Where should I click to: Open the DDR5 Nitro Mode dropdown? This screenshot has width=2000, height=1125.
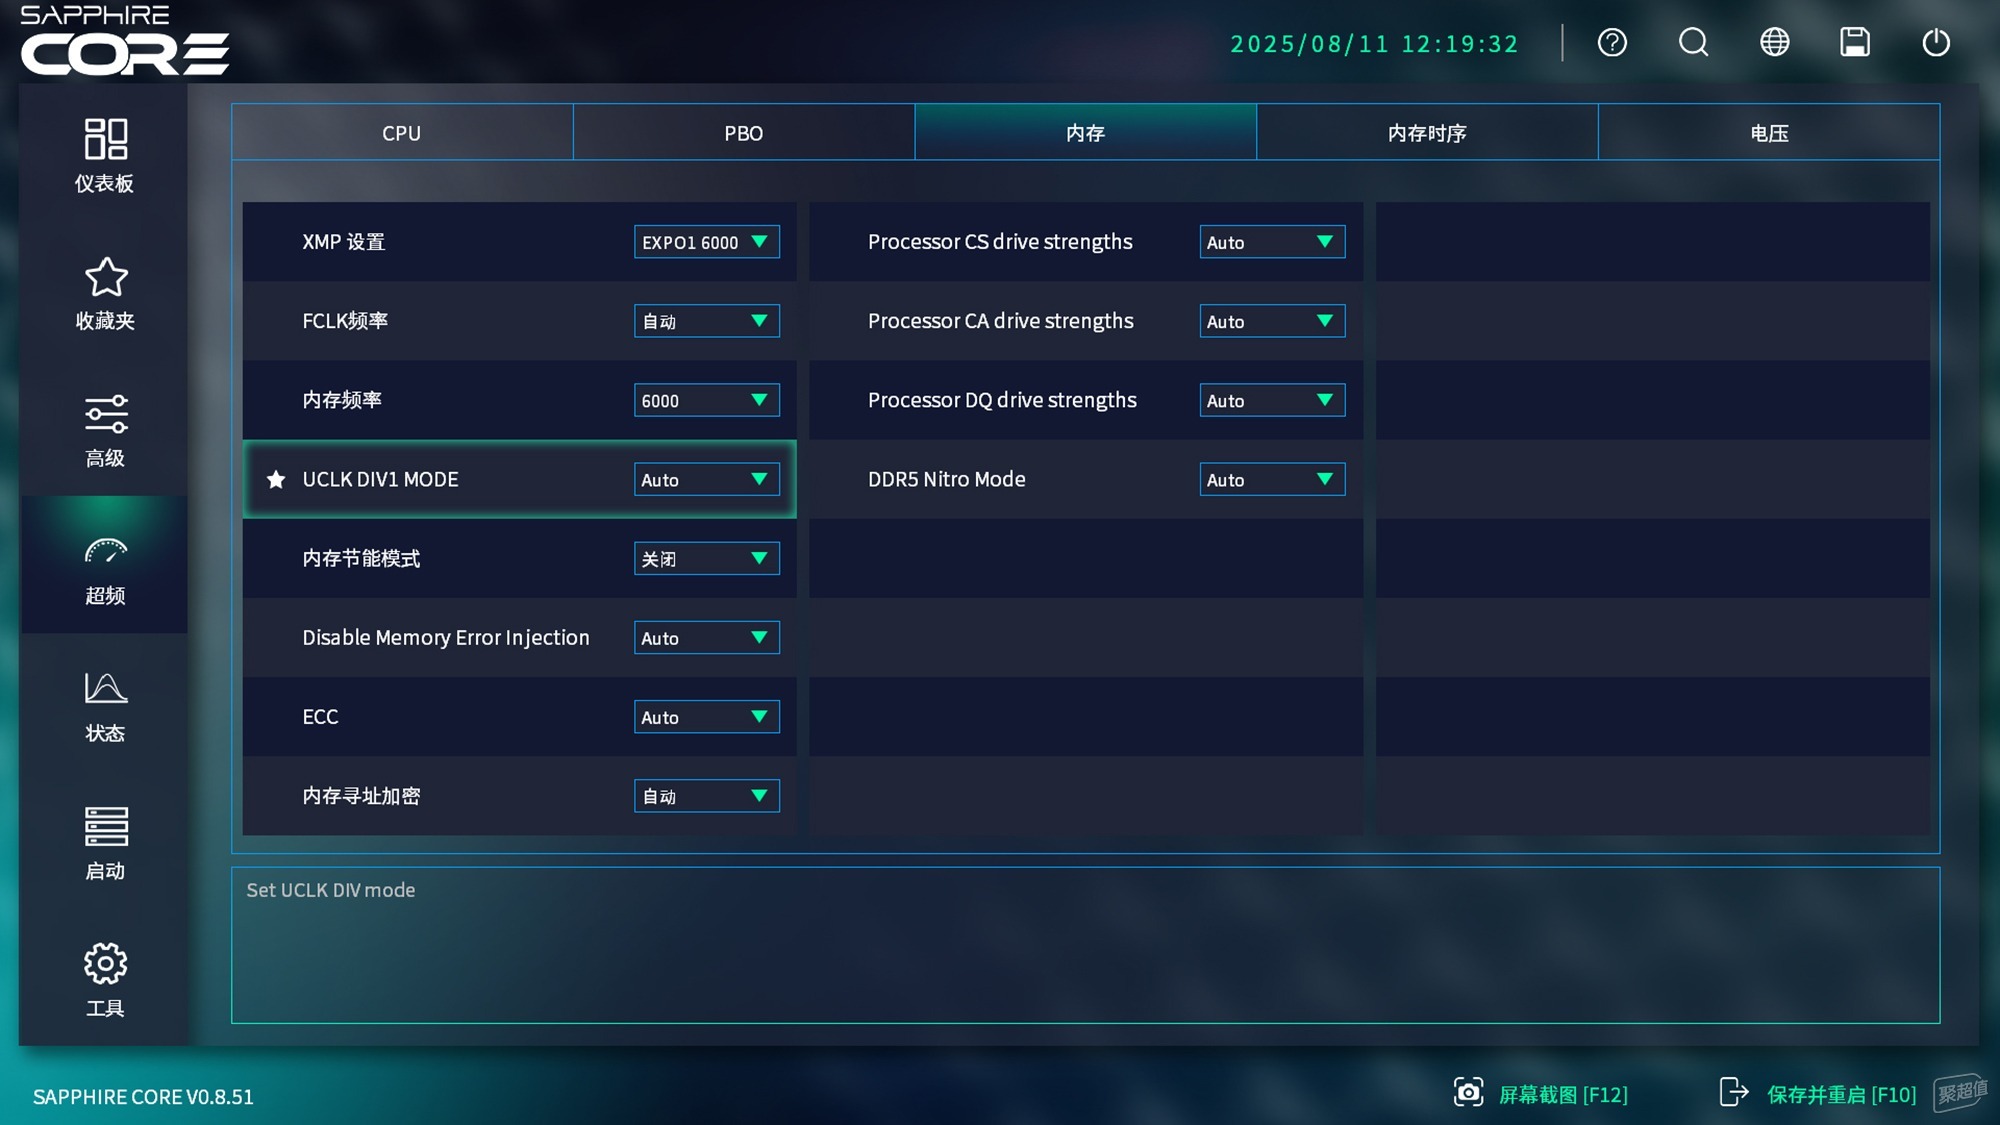click(1272, 480)
